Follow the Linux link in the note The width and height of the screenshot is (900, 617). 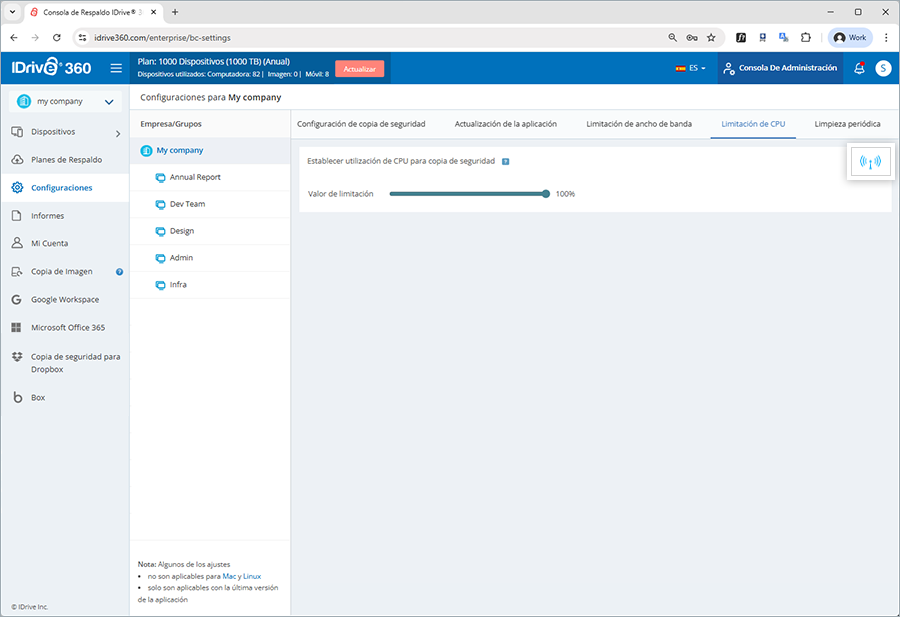[252, 576]
